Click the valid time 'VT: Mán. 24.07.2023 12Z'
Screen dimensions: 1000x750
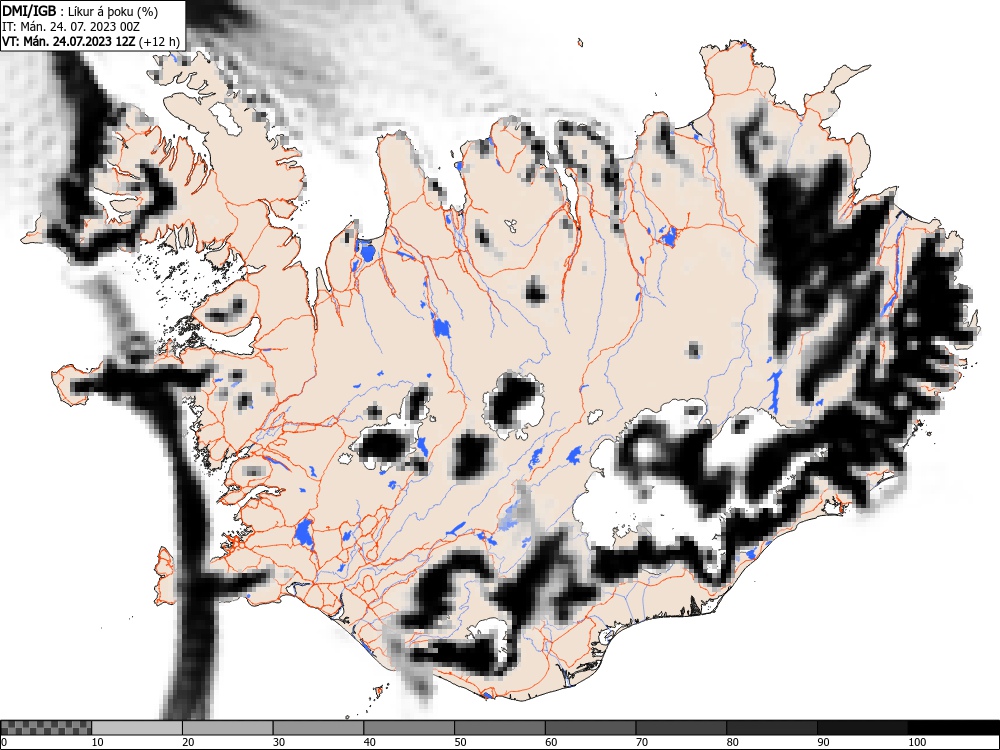pos(70,42)
